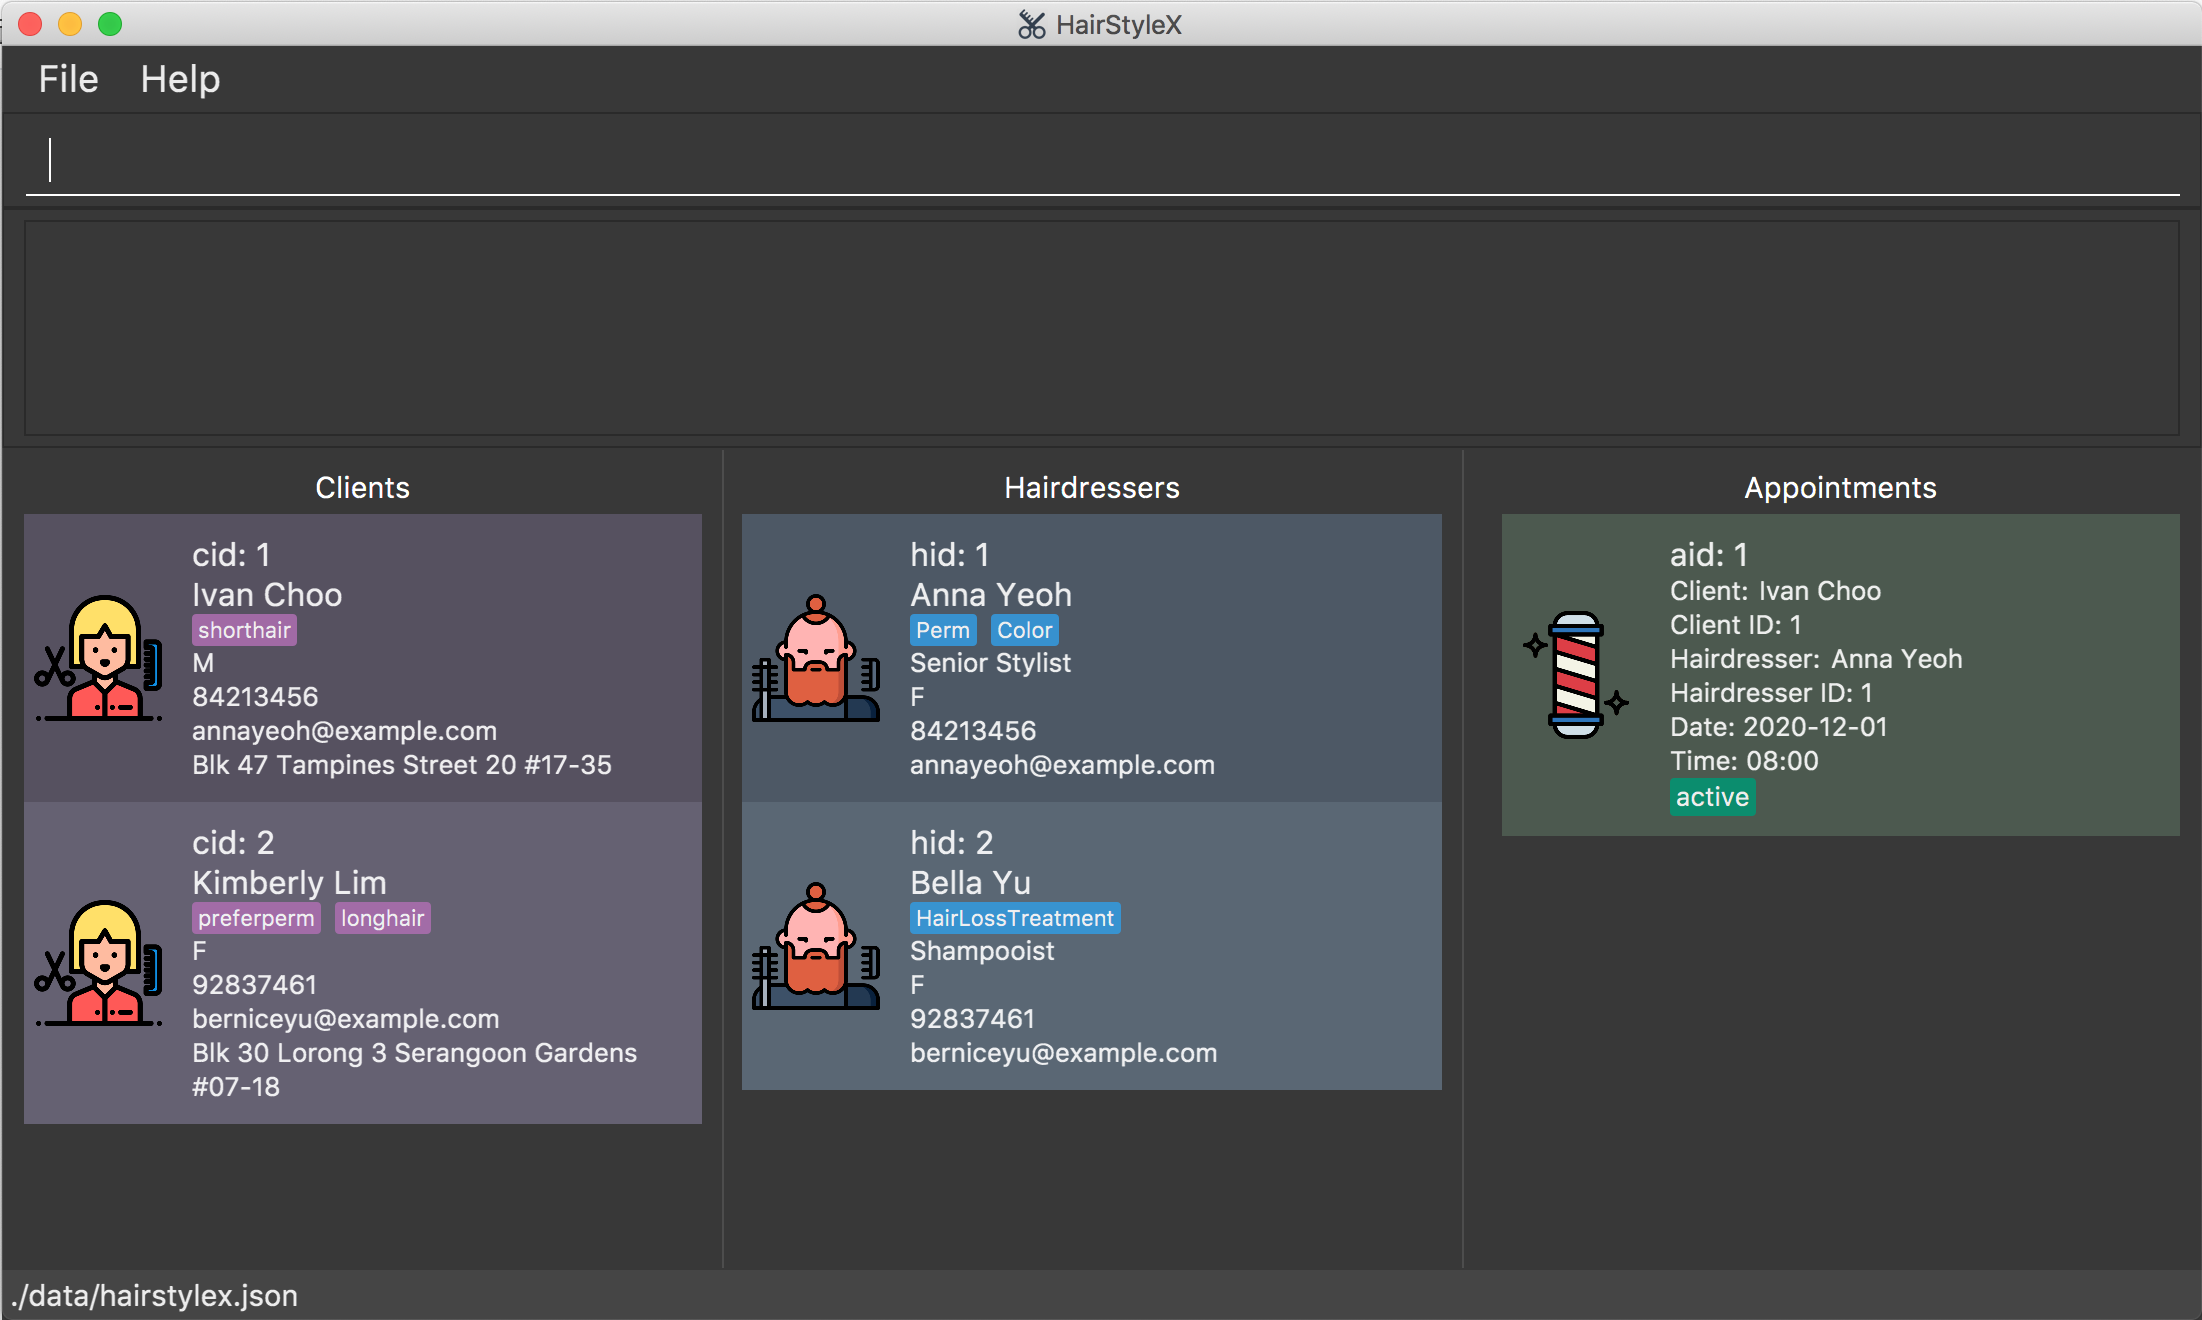Click Anna Yeoh's hairdresser avatar icon
The image size is (2202, 1320).
click(x=816, y=658)
